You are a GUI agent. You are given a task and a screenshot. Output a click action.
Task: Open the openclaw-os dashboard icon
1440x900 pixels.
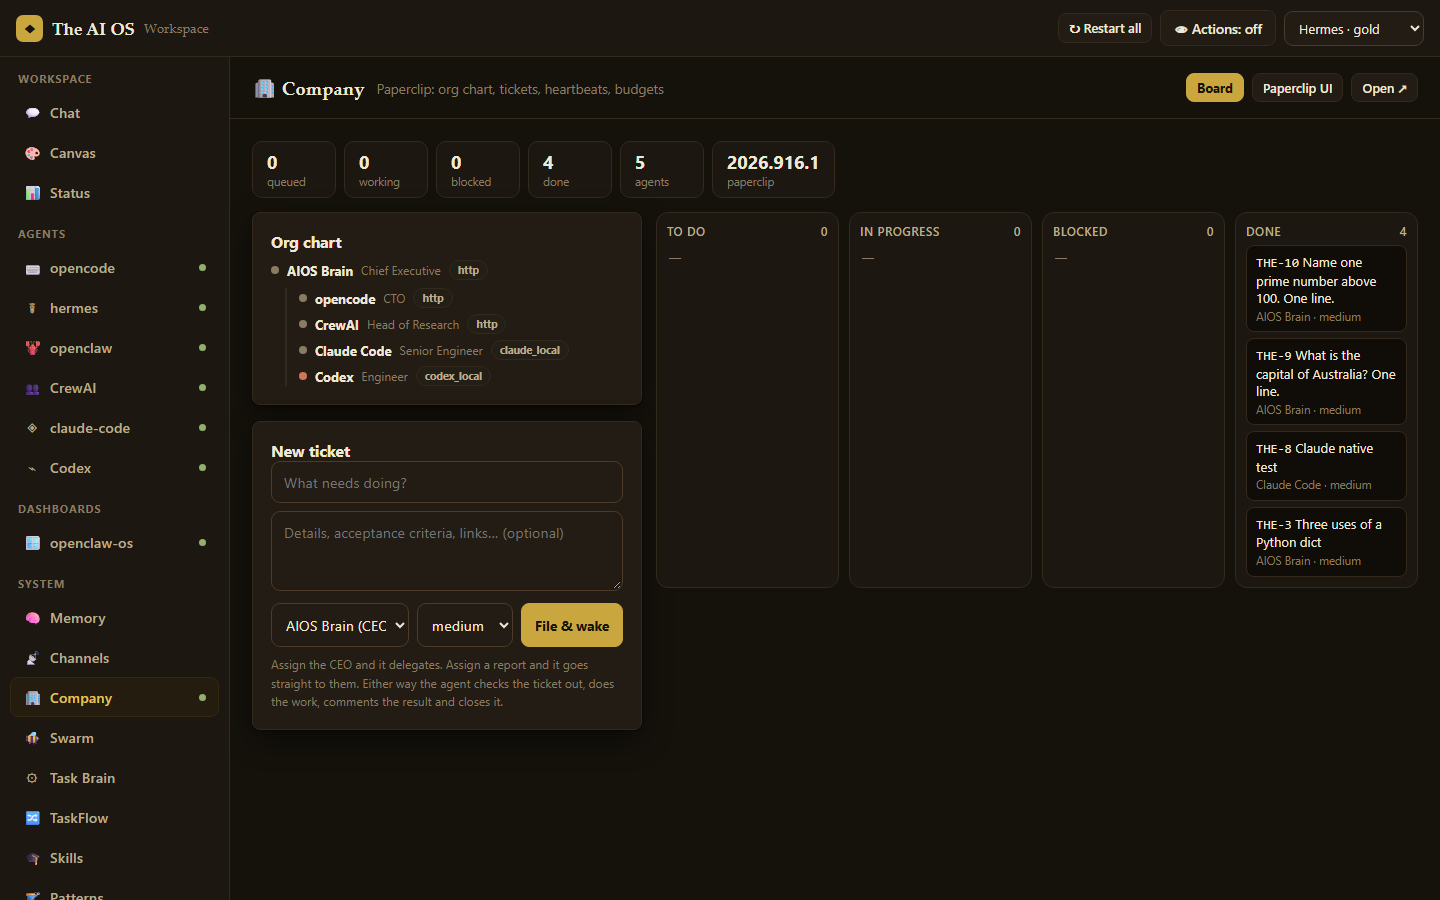coord(33,543)
